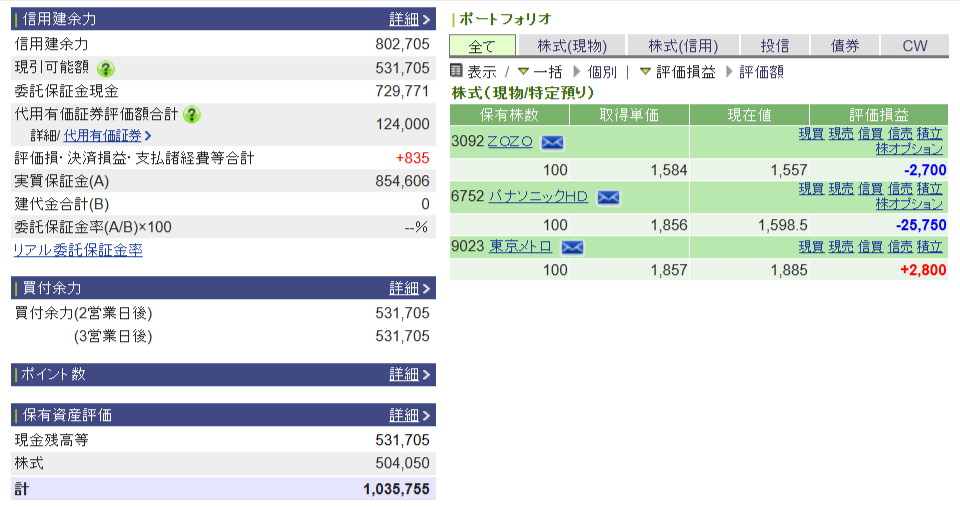Image resolution: width=960 pixels, height=507 pixels.
Task: Click 積立 for ZOZO
Action: [x=929, y=133]
